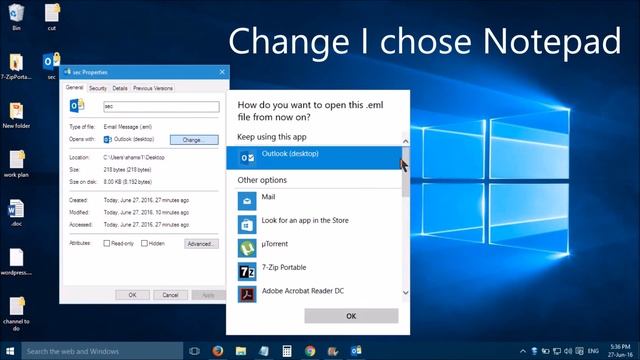Image resolution: width=640 pixels, height=360 pixels.
Task: Select the 'New folder' desktop icon
Action: [x=16, y=116]
